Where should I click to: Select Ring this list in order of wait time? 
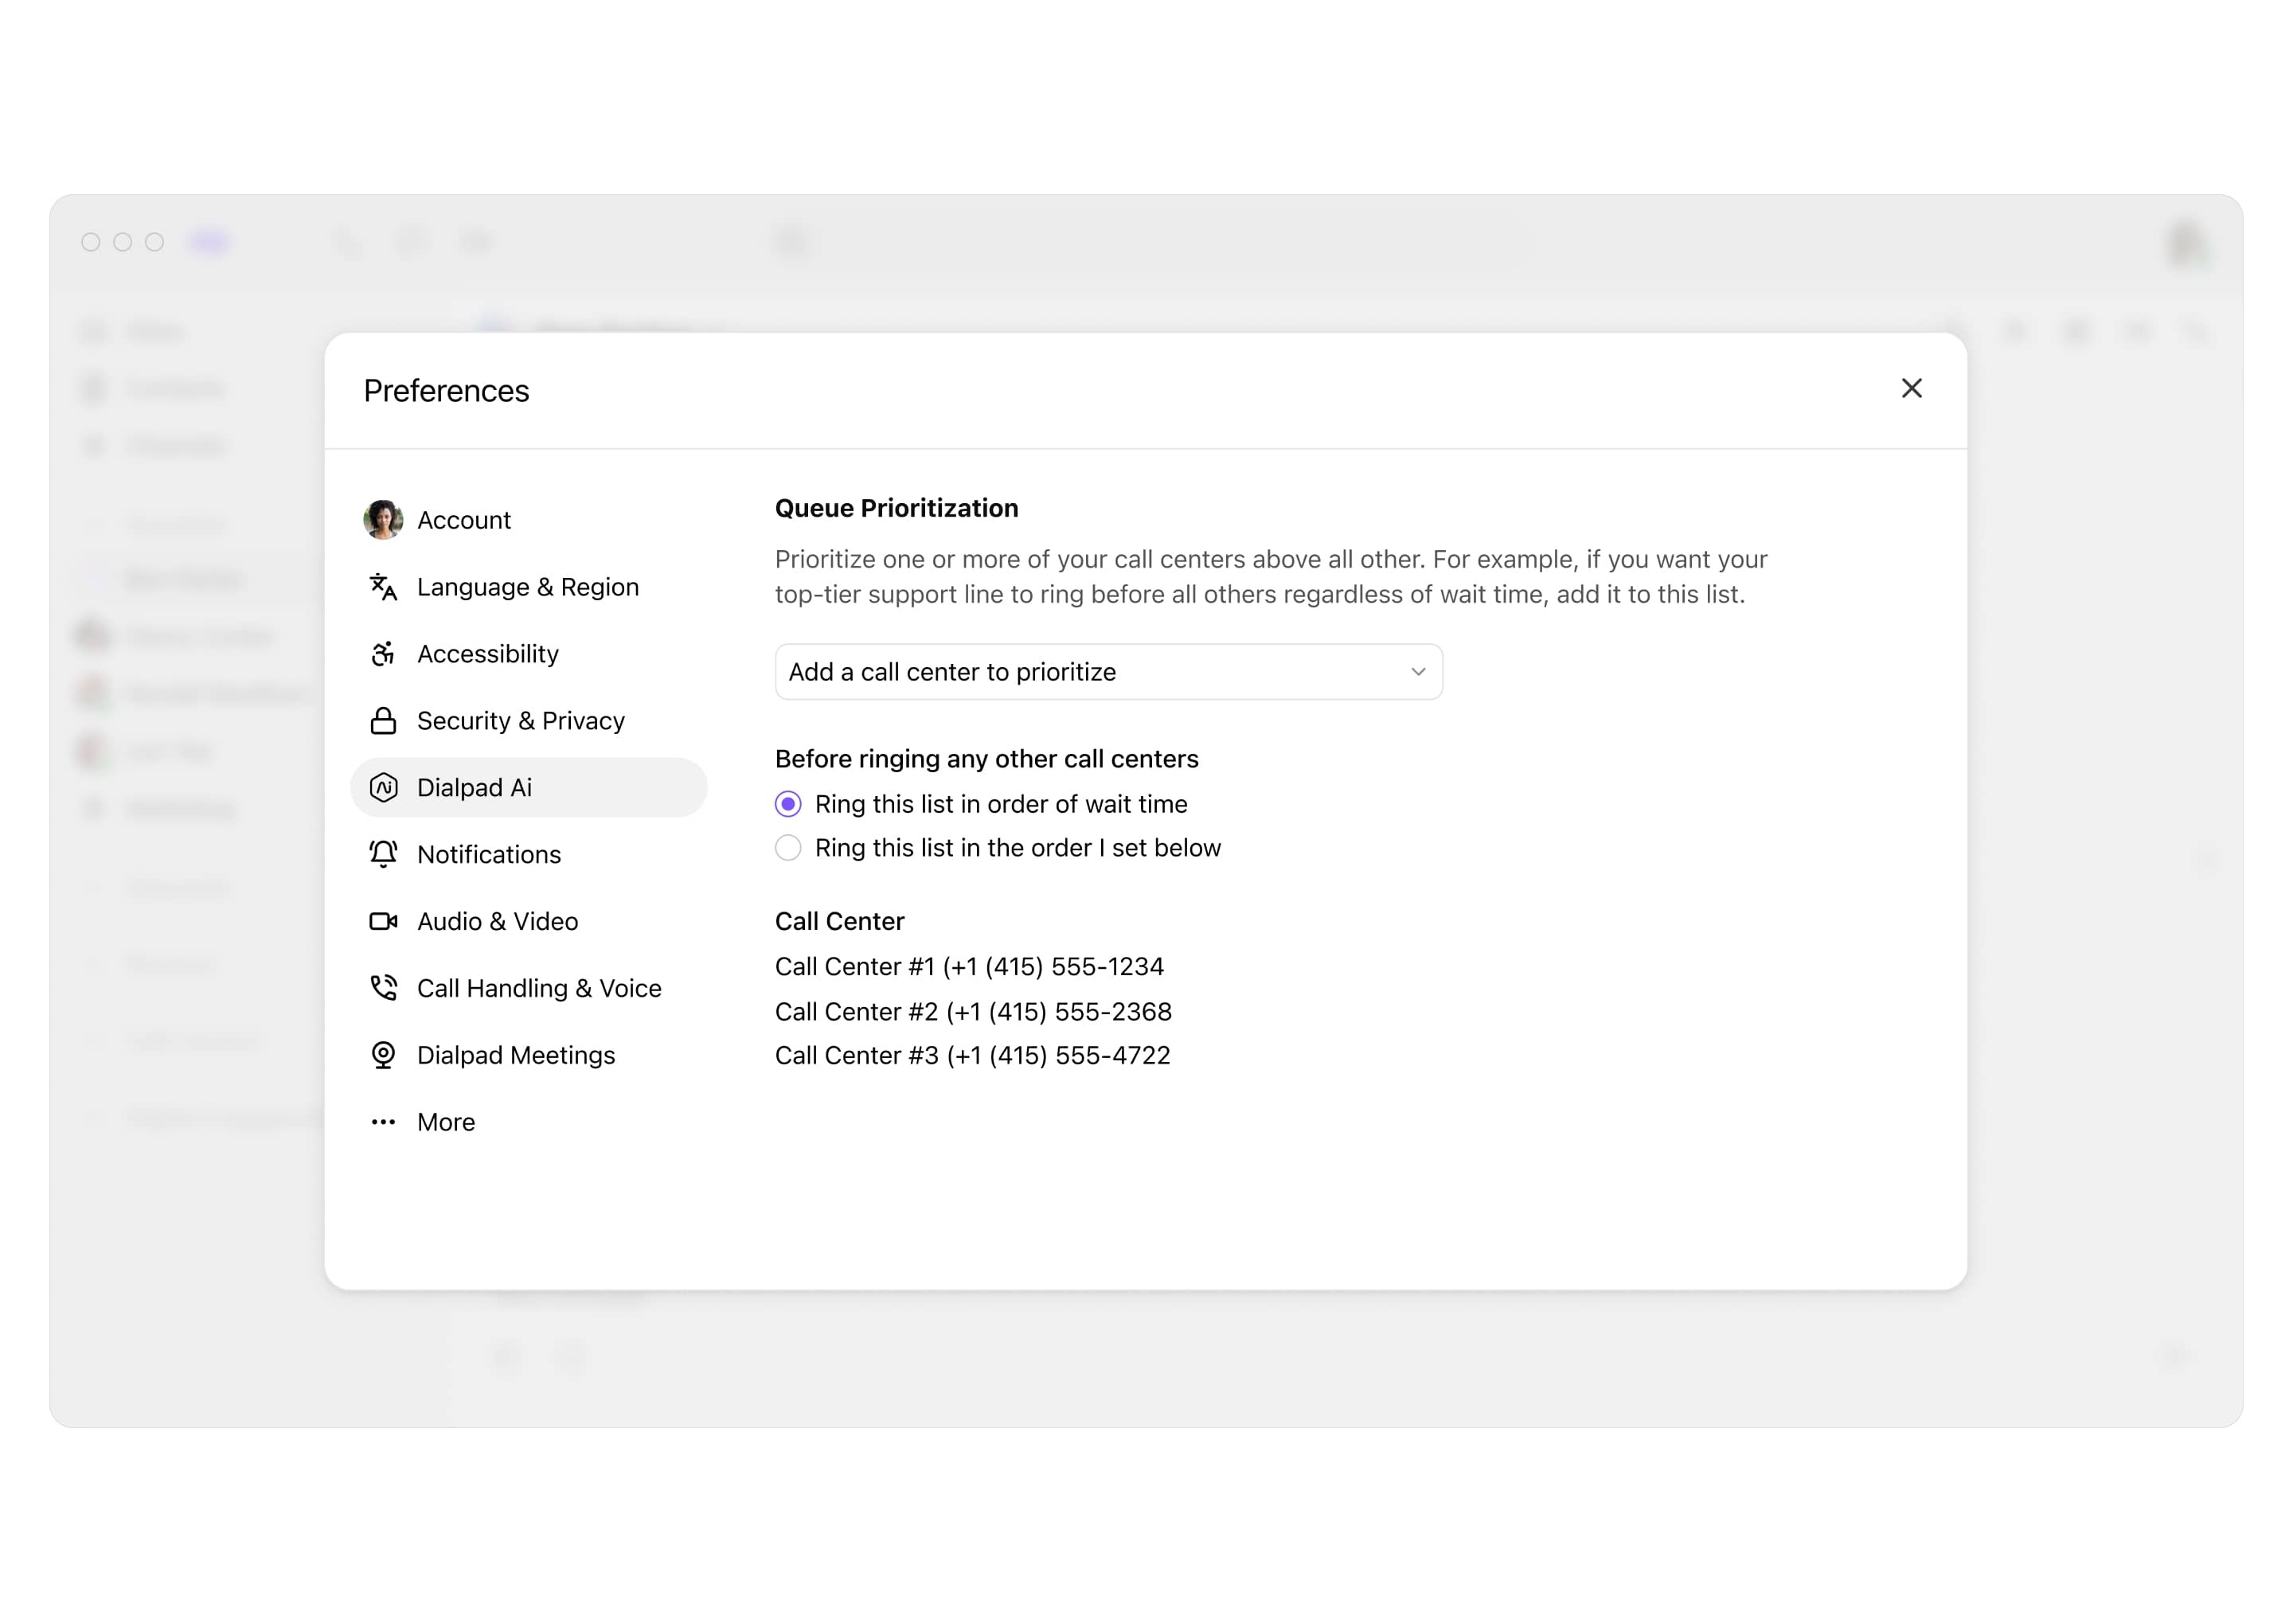pyautogui.click(x=788, y=804)
